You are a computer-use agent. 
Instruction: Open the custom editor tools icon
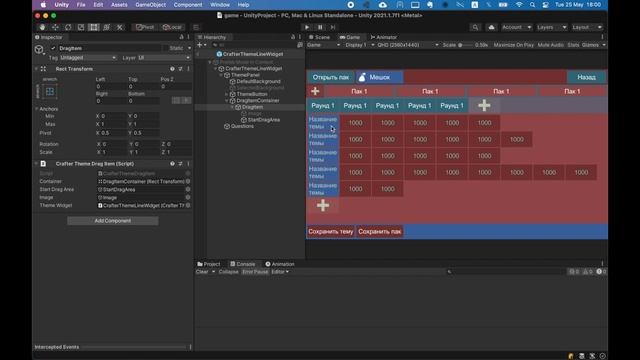coord(120,27)
